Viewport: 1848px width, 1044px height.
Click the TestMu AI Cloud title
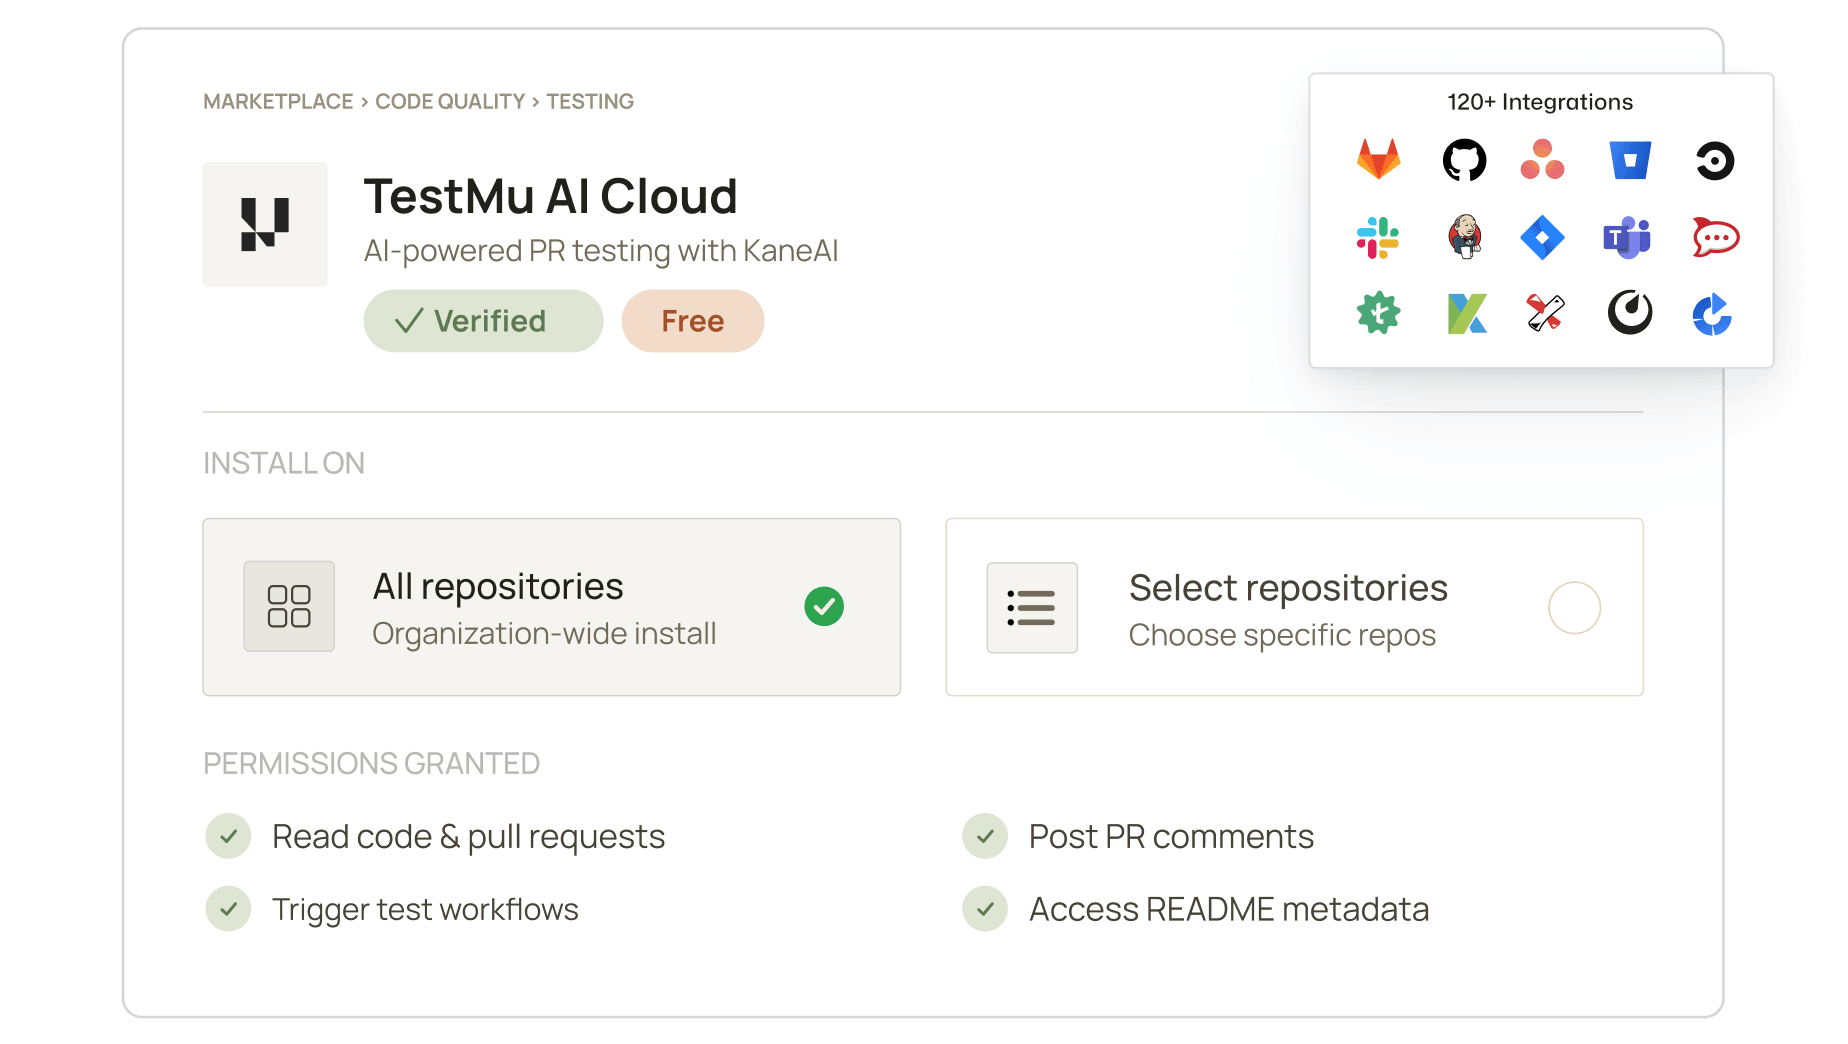(x=551, y=197)
